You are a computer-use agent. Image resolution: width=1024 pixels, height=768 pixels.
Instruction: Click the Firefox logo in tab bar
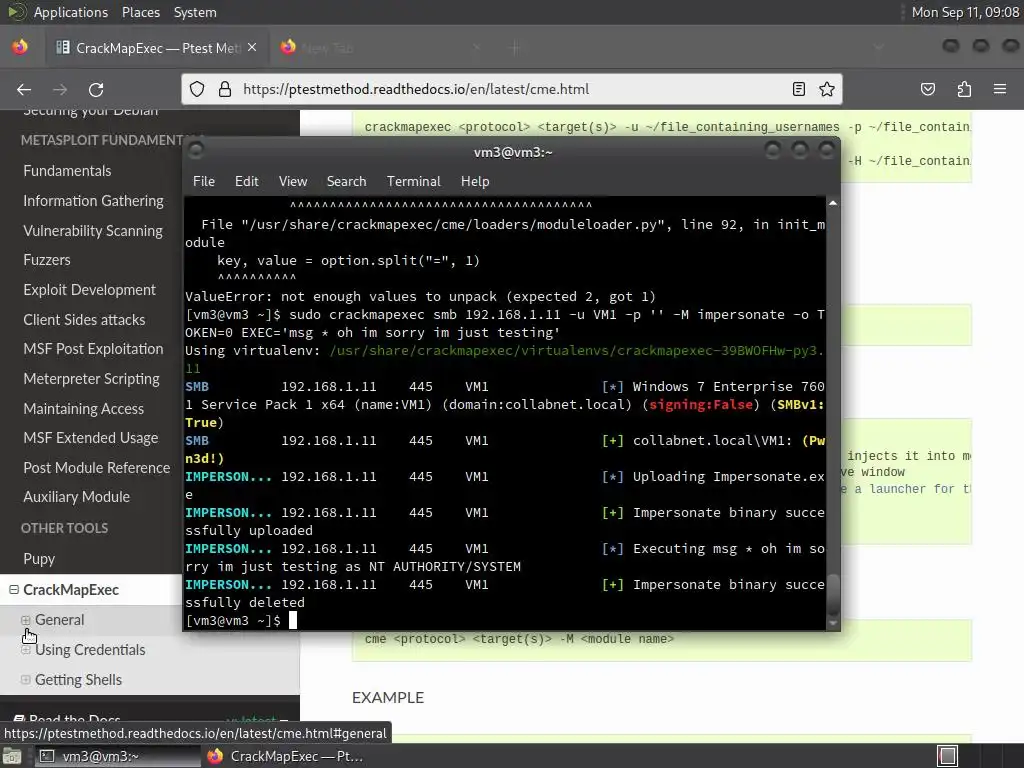[x=20, y=47]
